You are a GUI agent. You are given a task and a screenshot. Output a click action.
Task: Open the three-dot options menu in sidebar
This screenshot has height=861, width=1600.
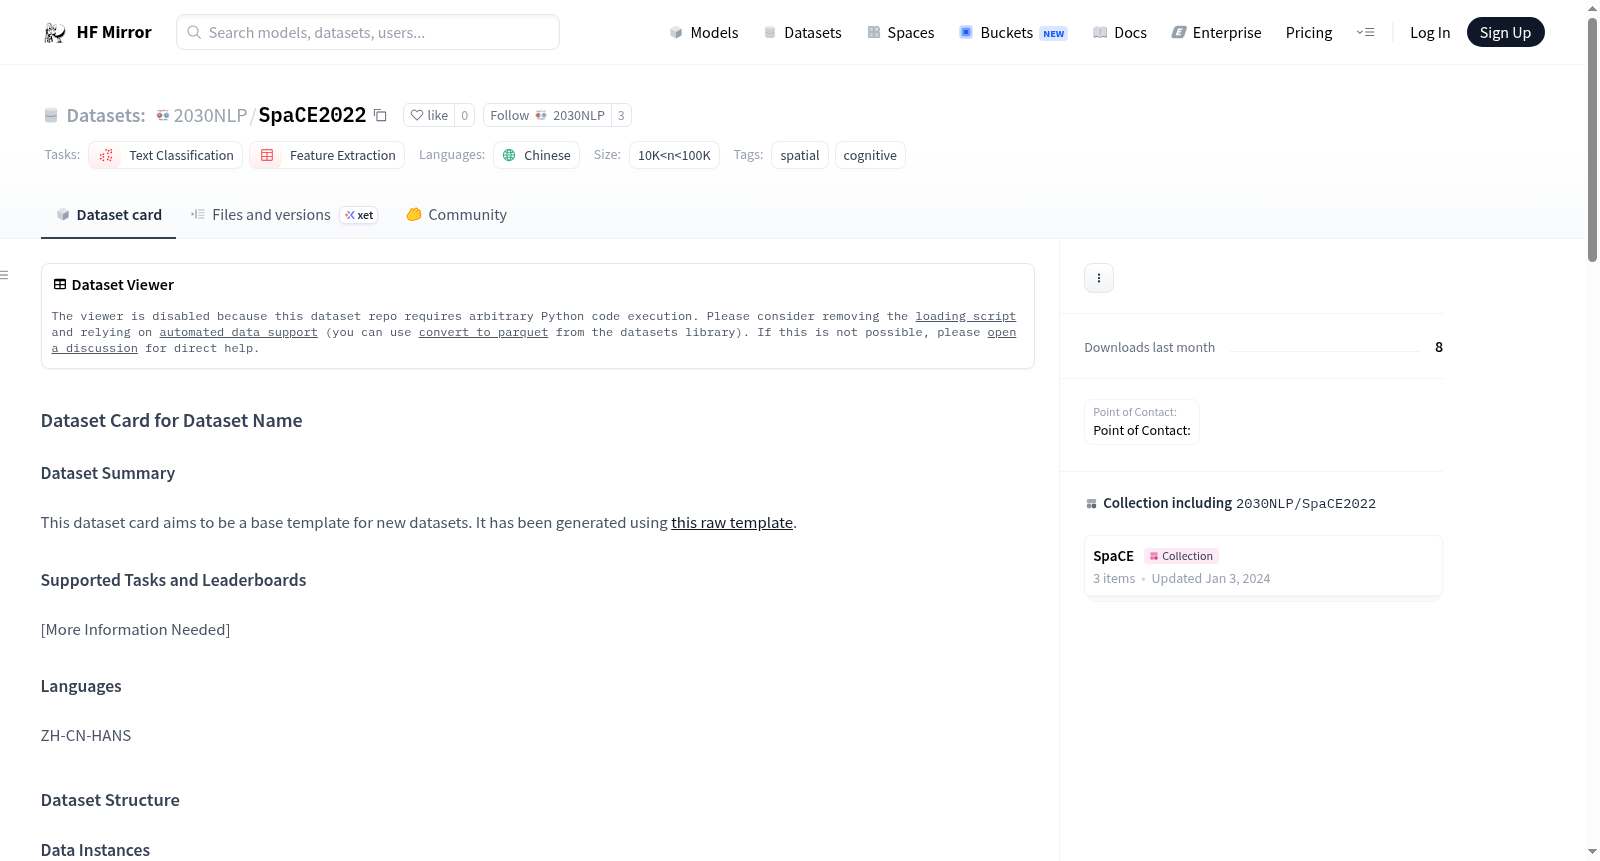pyautogui.click(x=1099, y=278)
